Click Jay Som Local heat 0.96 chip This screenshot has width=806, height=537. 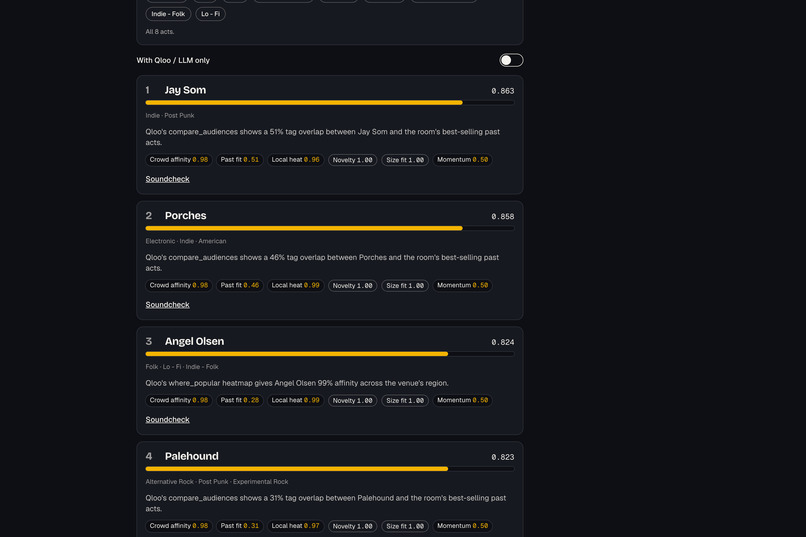[296, 160]
